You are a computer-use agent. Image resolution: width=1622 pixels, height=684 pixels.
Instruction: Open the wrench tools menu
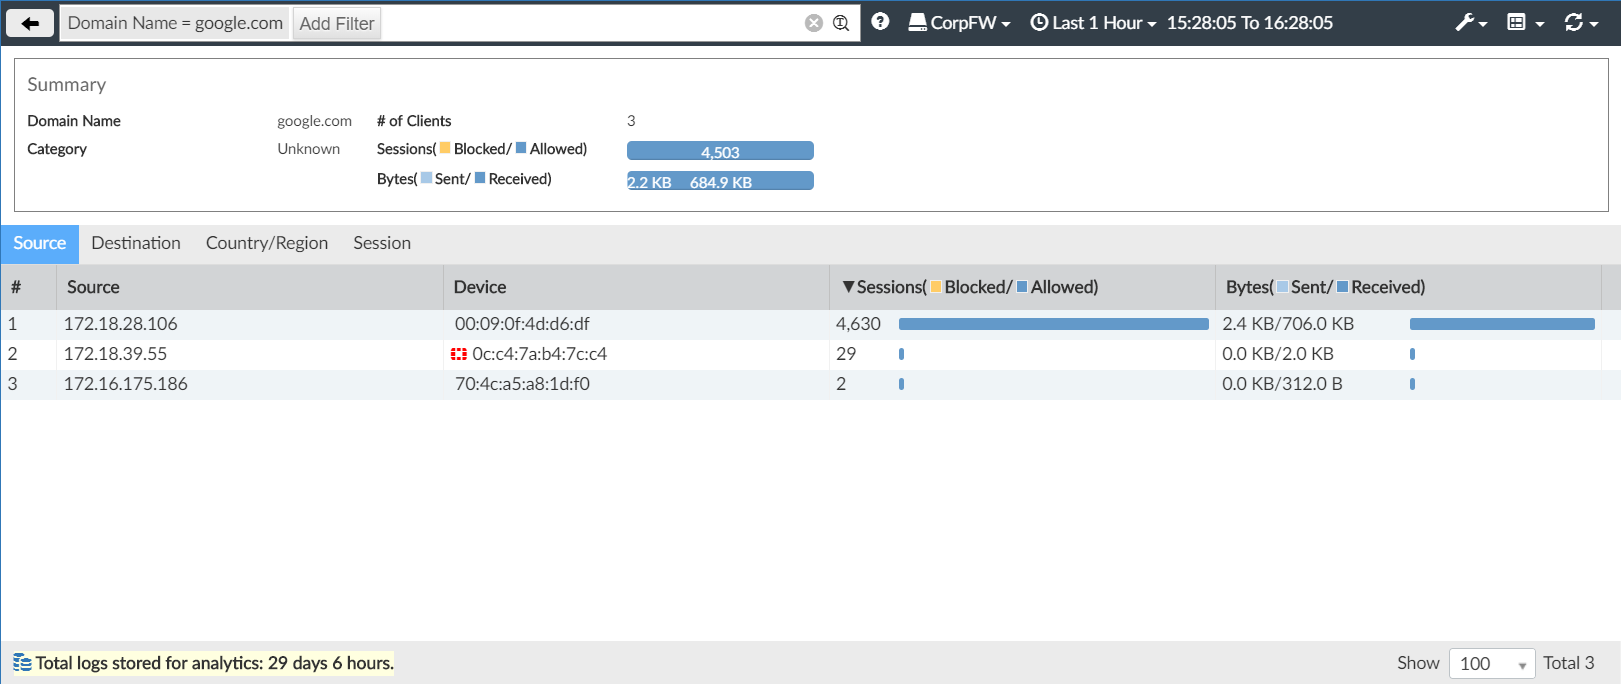[1471, 23]
